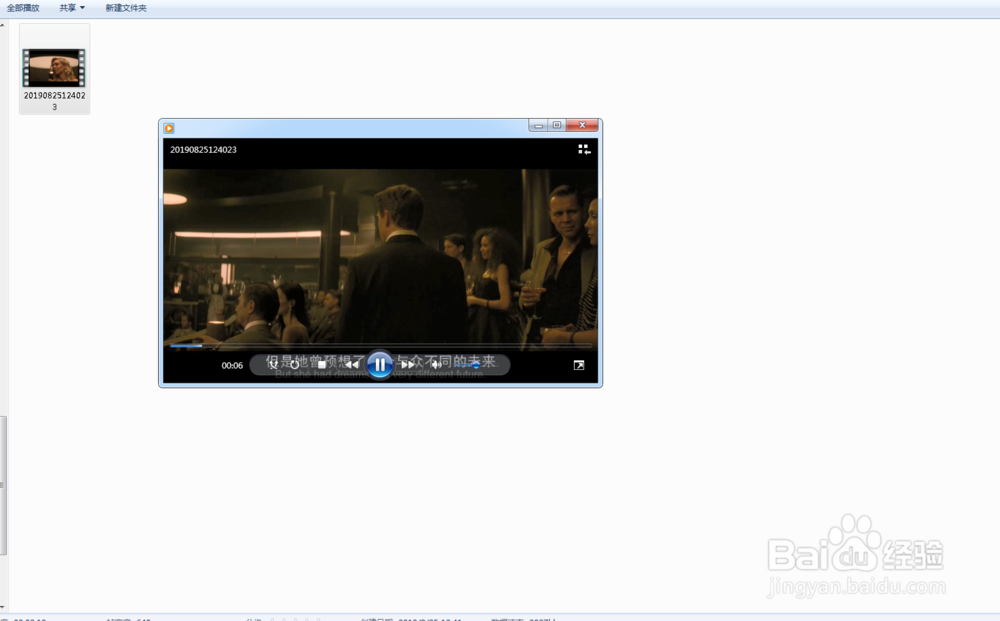Screen dimensions: 1000x621
Task: Click elapsed time 00:06 display
Action: click(x=232, y=365)
